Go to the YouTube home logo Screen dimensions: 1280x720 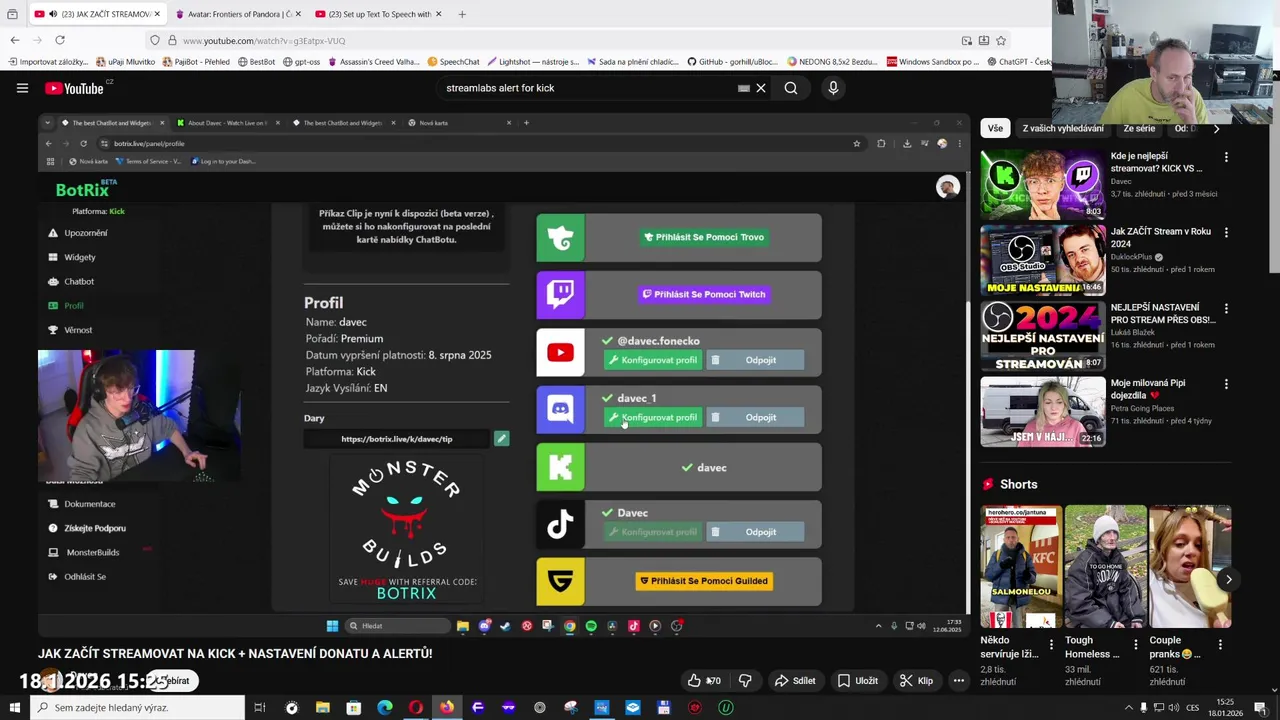tap(74, 88)
